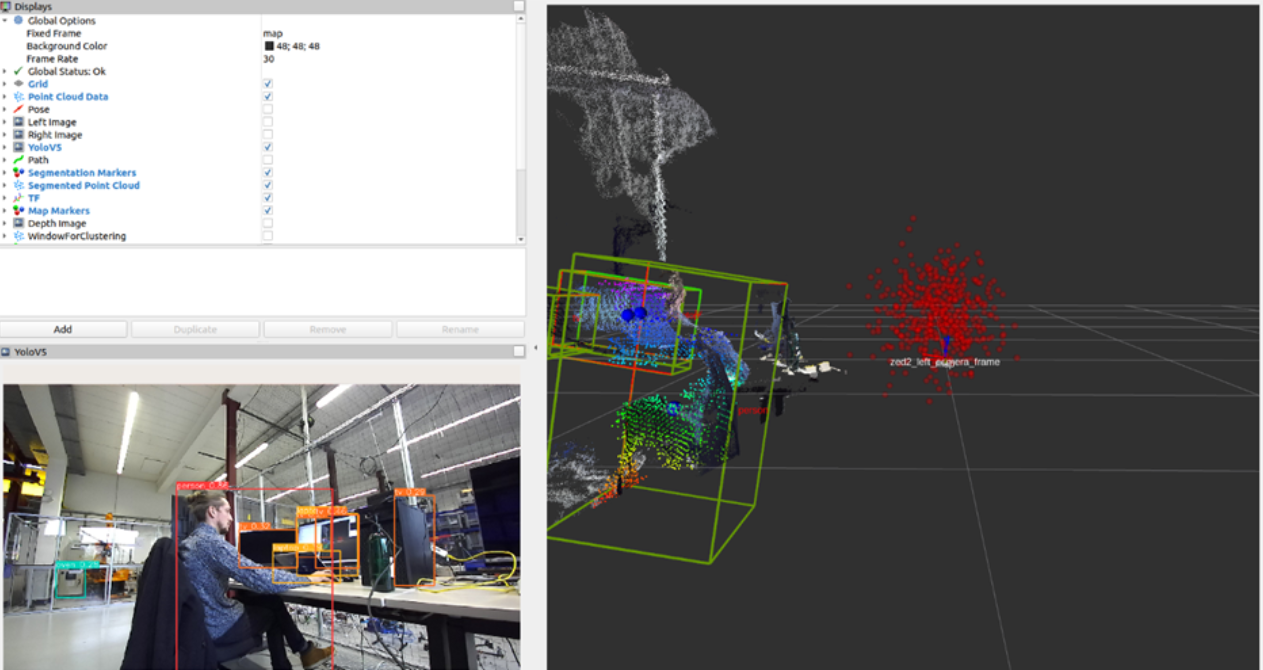Click the green Path display icon
Image resolution: width=1263 pixels, height=670 pixels.
click(x=18, y=160)
